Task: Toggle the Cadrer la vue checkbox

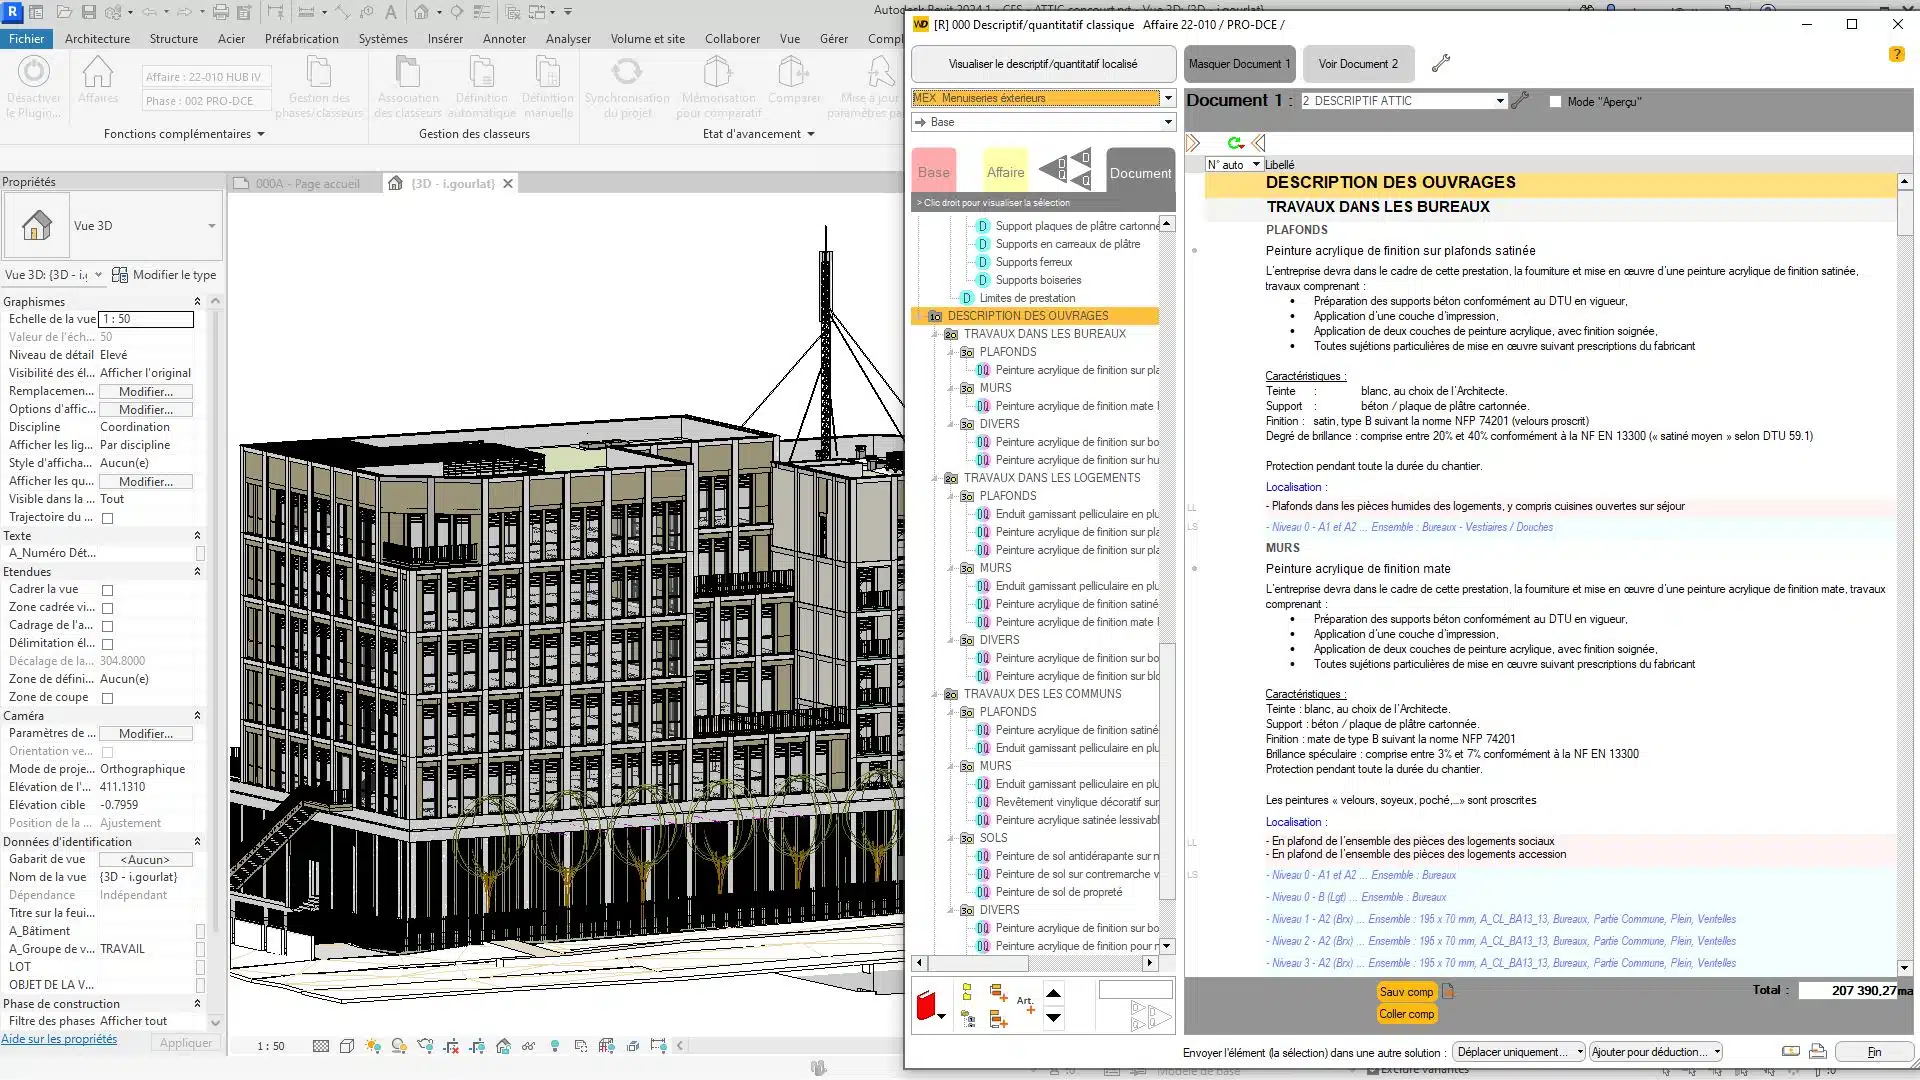Action: pyautogui.click(x=108, y=590)
